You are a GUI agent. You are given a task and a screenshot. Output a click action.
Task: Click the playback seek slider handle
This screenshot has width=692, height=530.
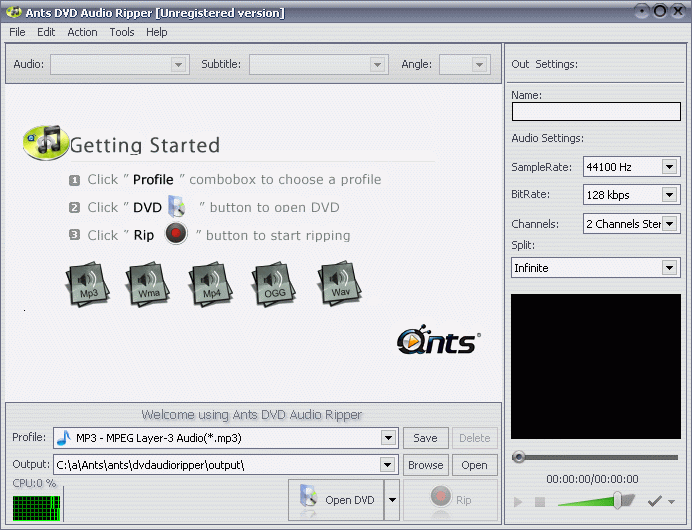coord(519,457)
